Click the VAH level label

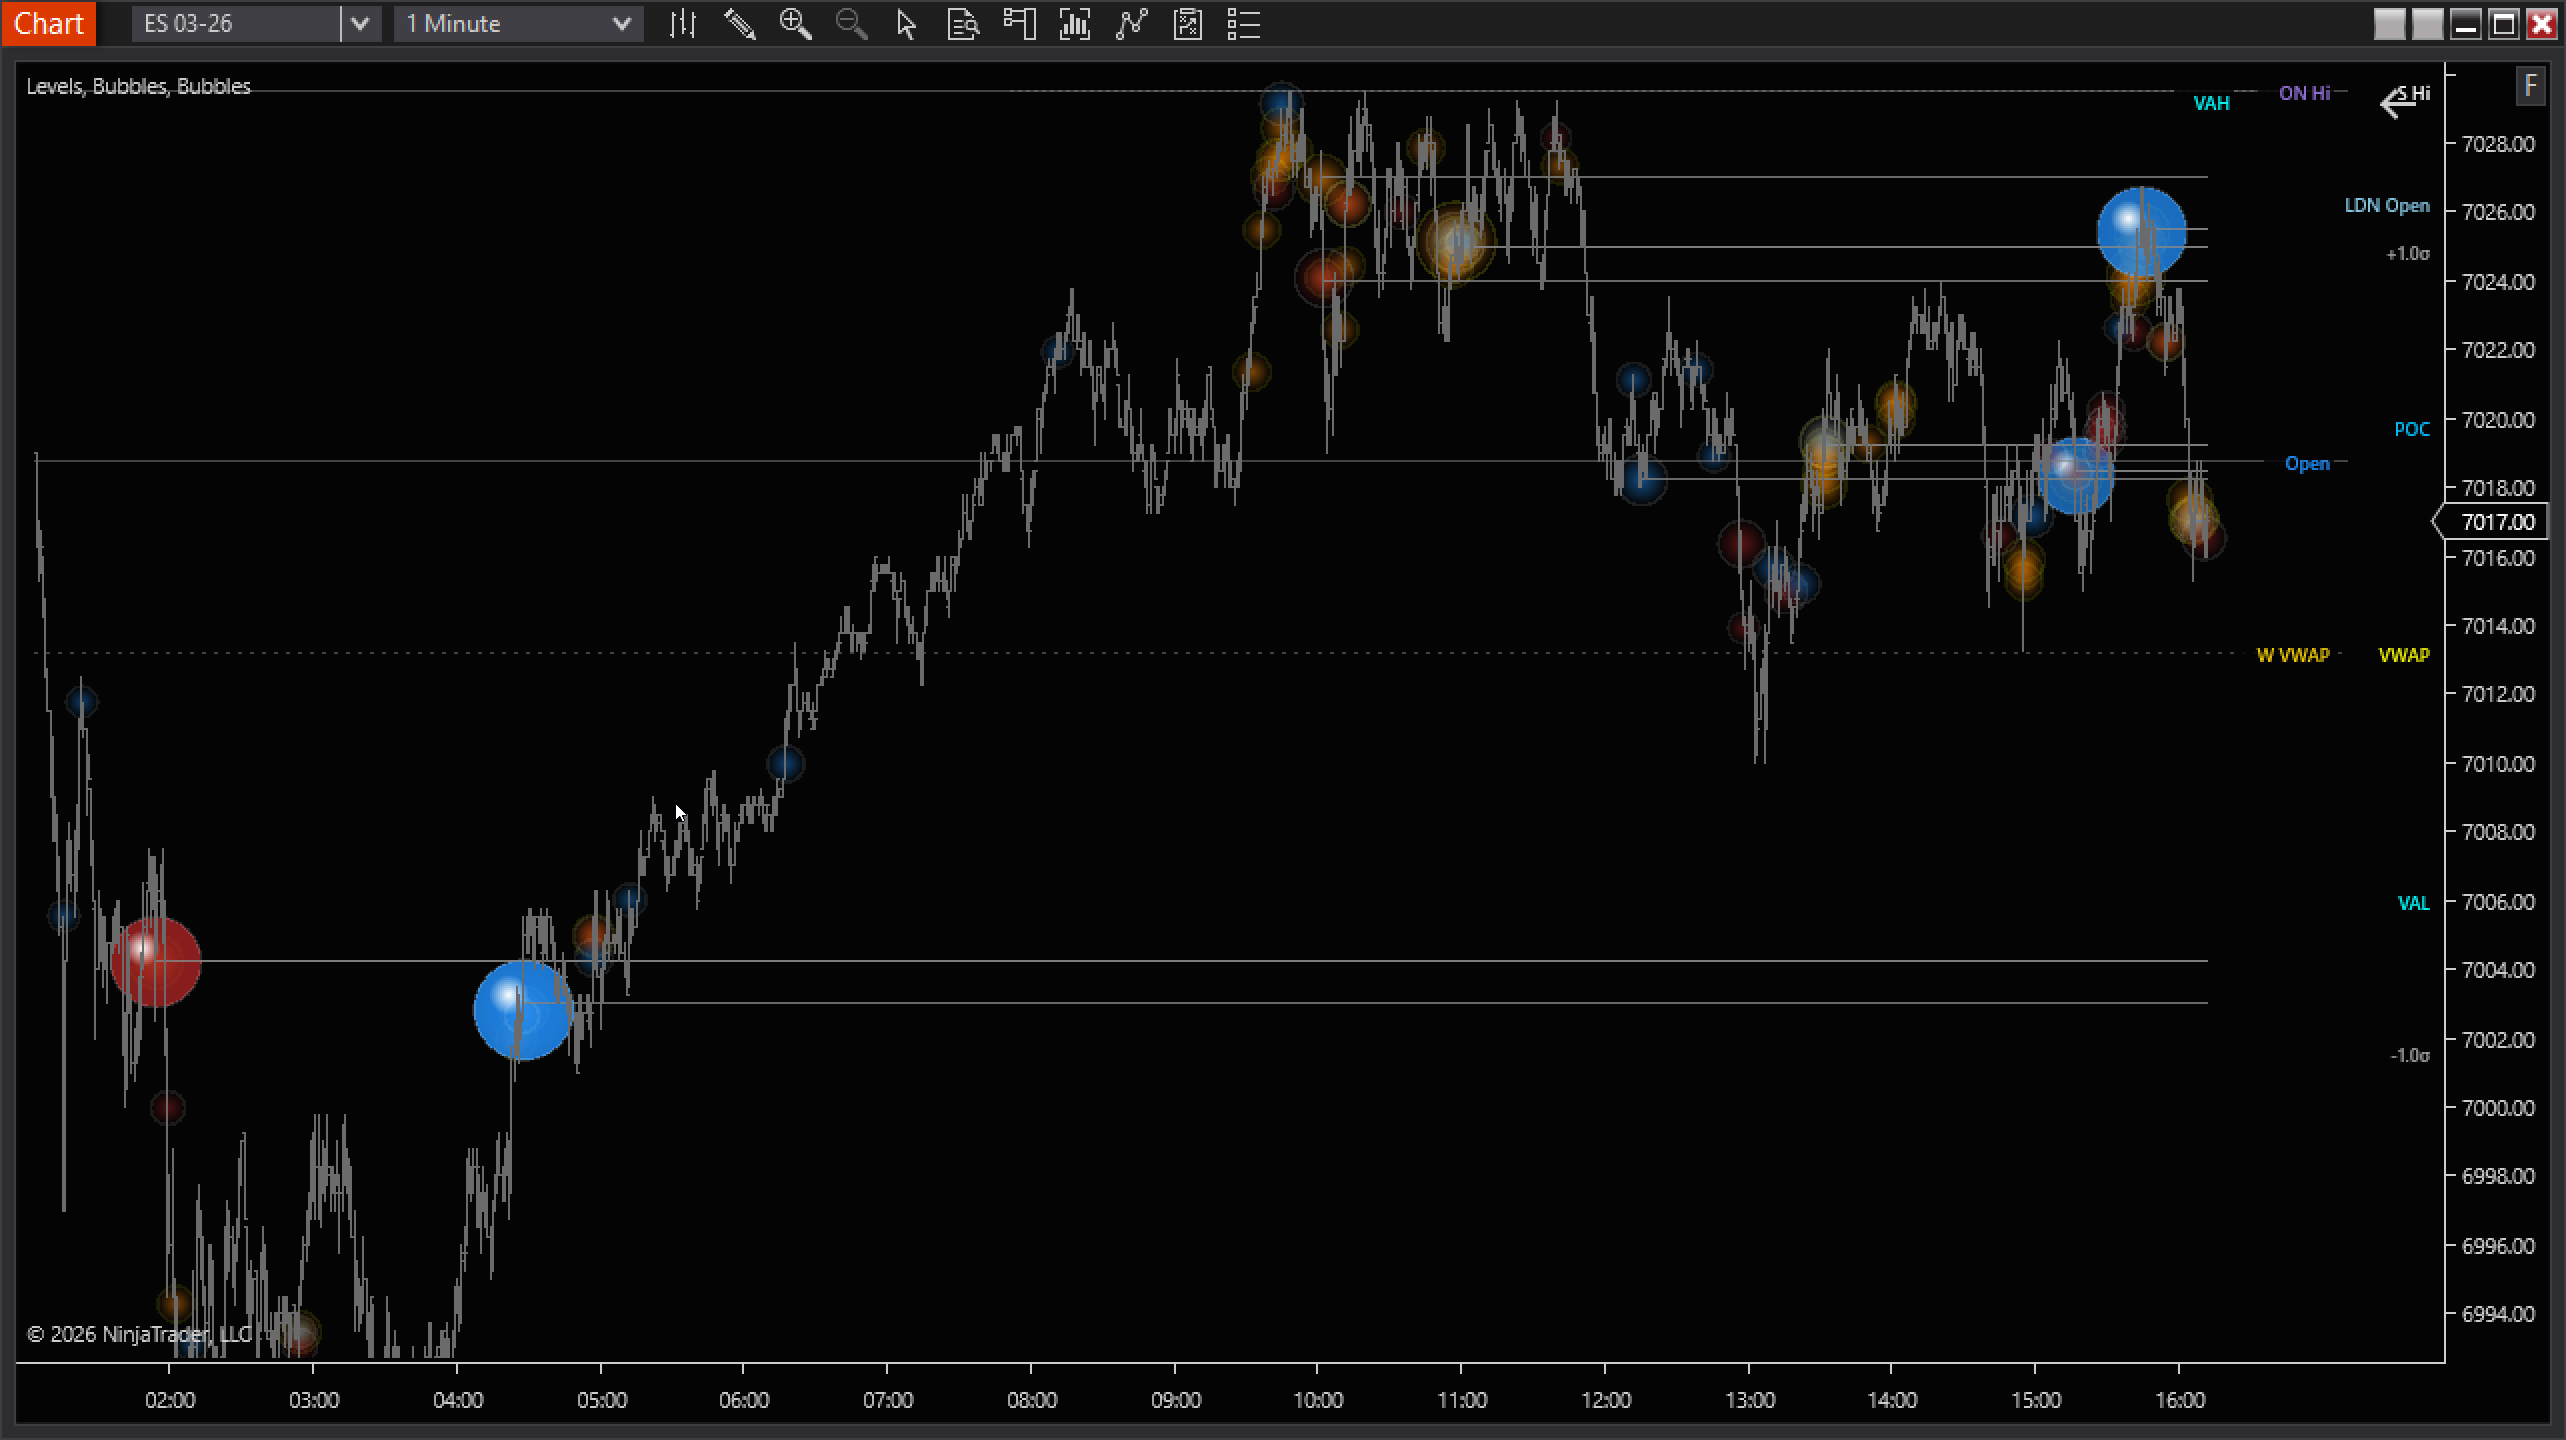click(x=2211, y=104)
